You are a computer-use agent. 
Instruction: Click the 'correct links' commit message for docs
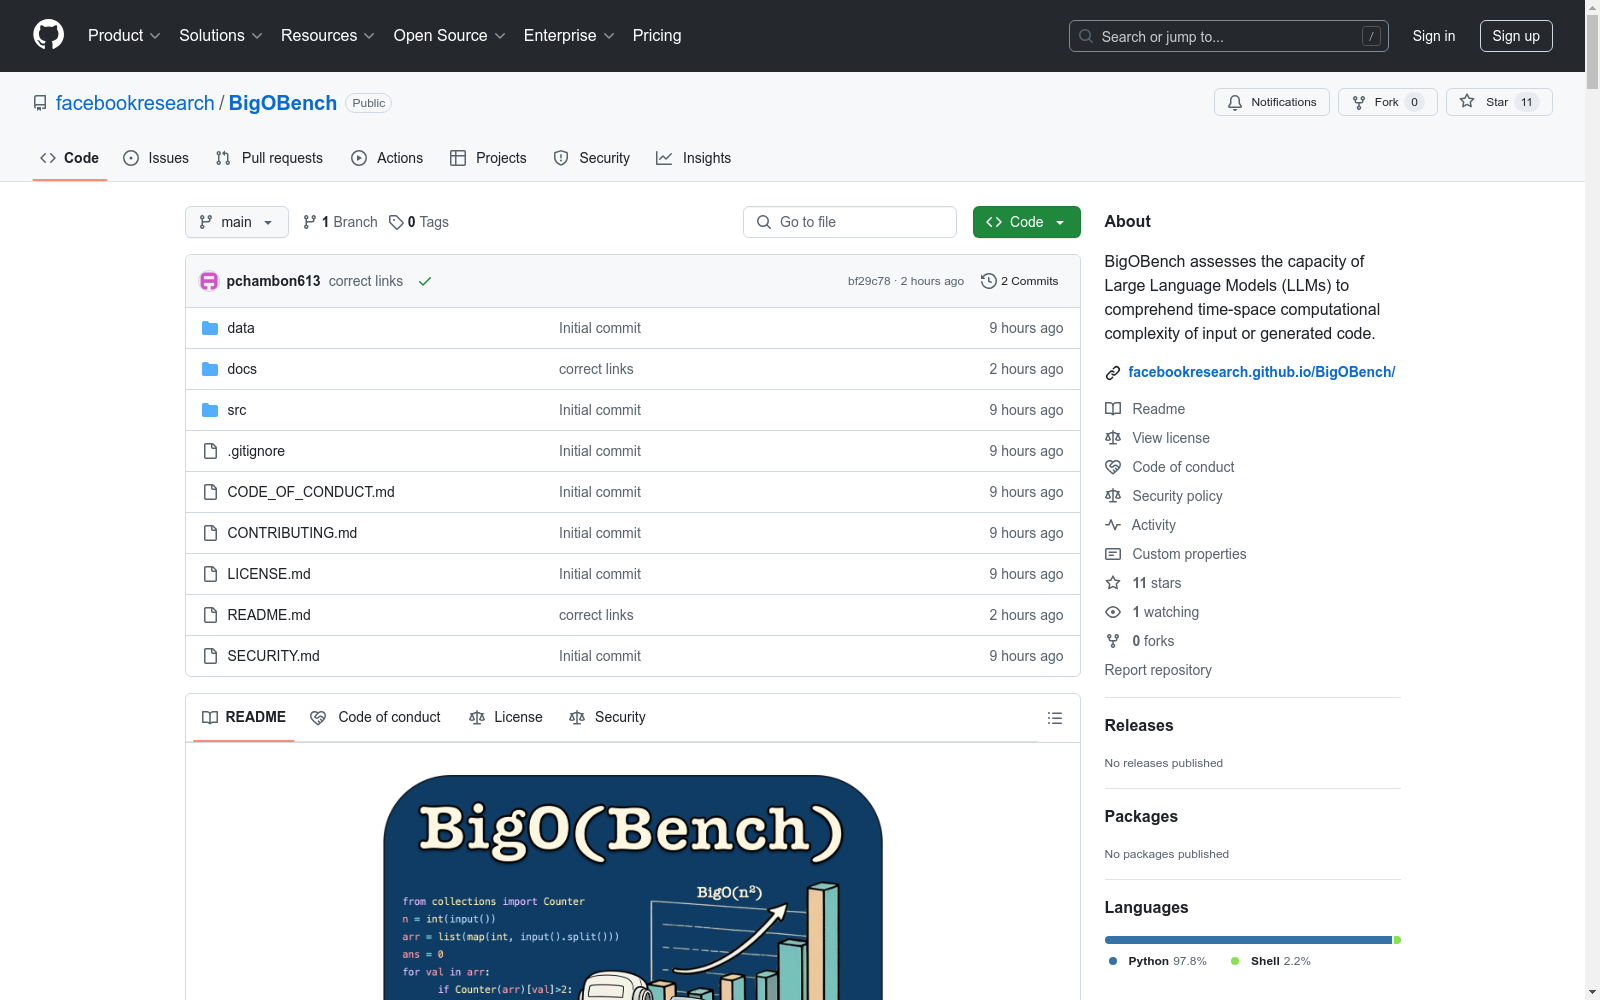596,369
